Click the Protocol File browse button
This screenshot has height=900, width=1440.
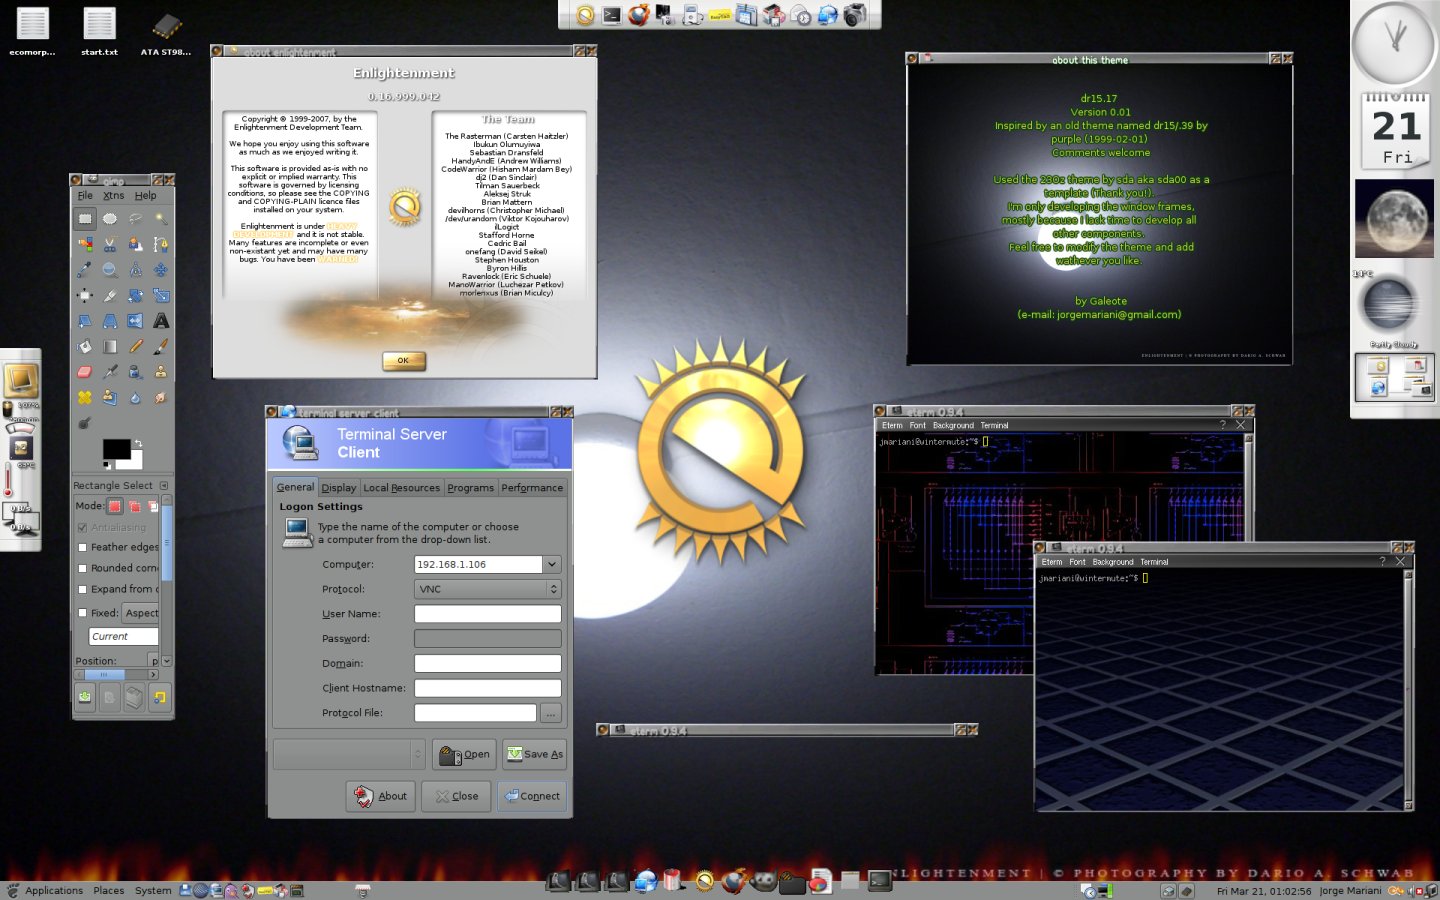coord(551,713)
